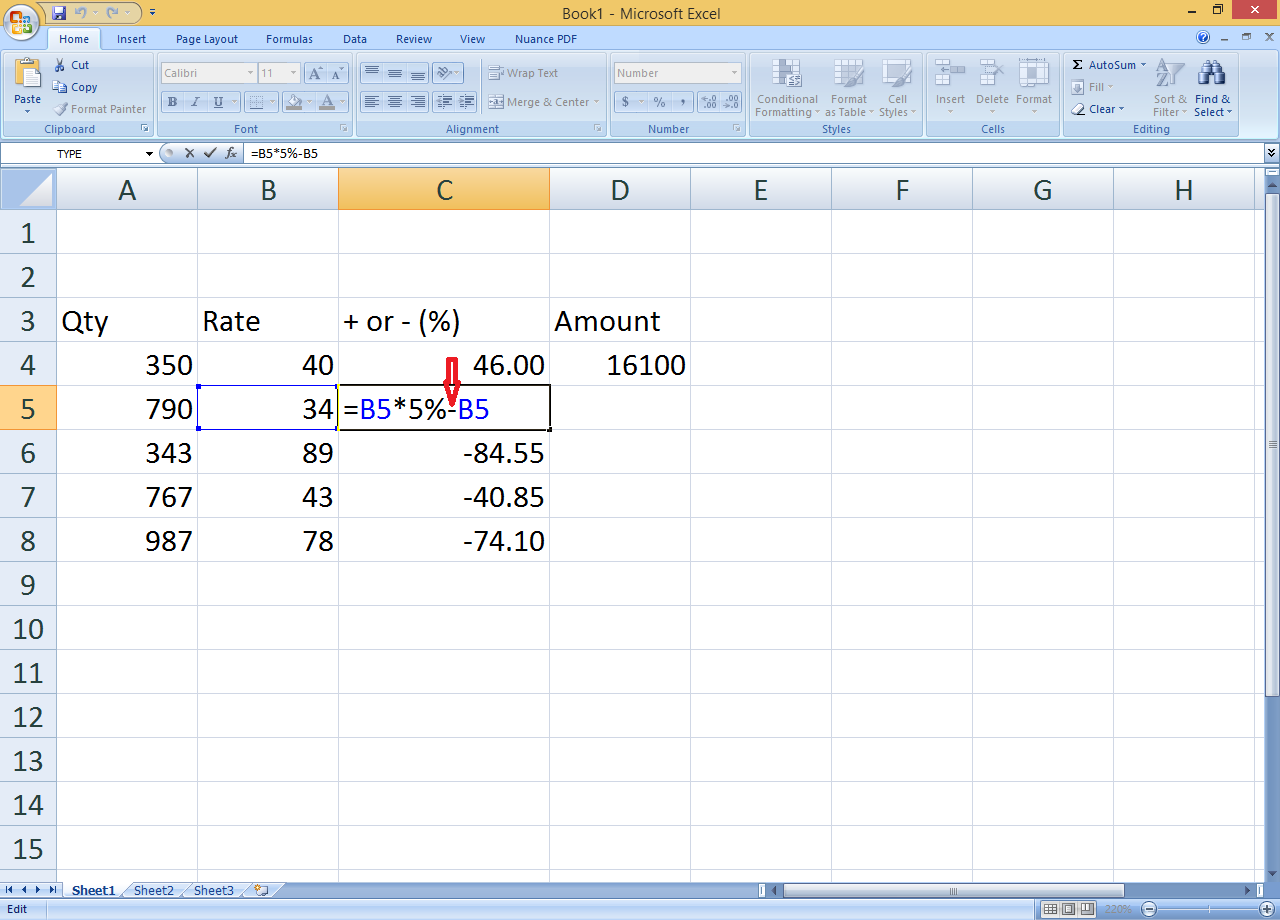Open Microsoft Office Excel Help question icon
This screenshot has height=920, width=1280.
coord(1203,37)
